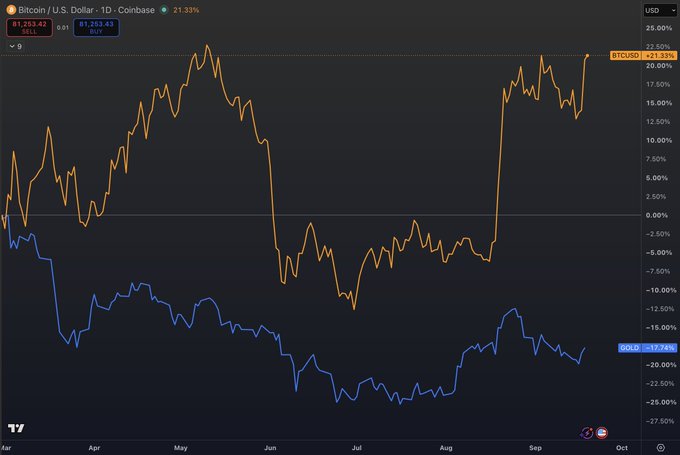
Task: Click the 21.33% change value in header
Action: (186, 10)
